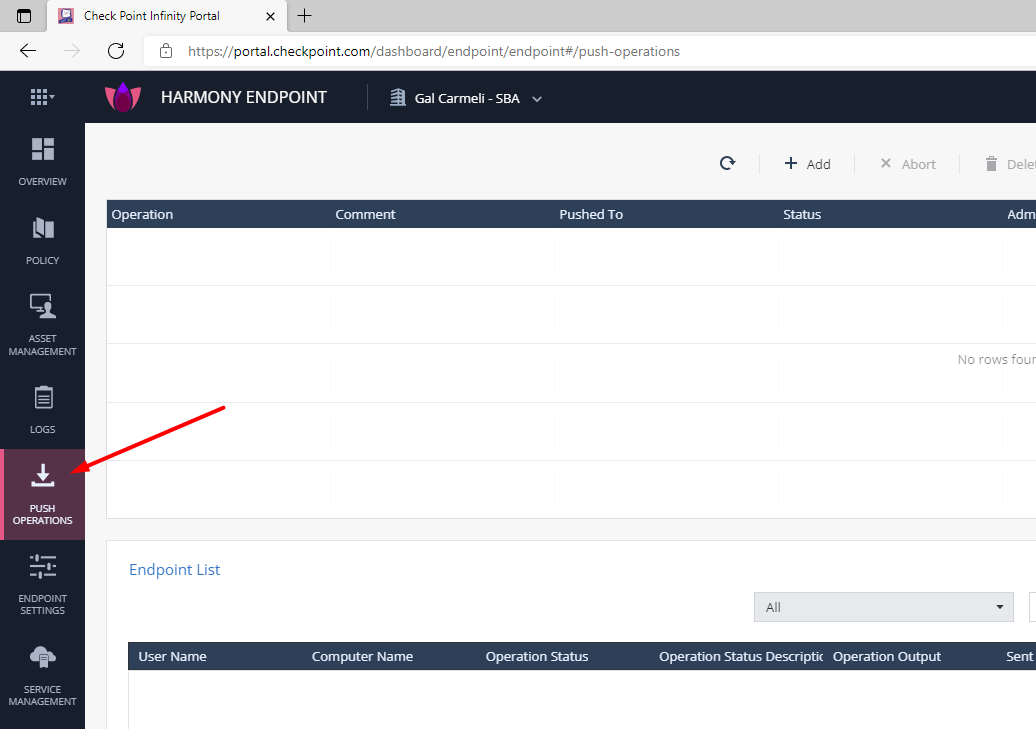Delete the selected operation
Image resolution: width=1036 pixels, height=729 pixels.
coord(1010,164)
